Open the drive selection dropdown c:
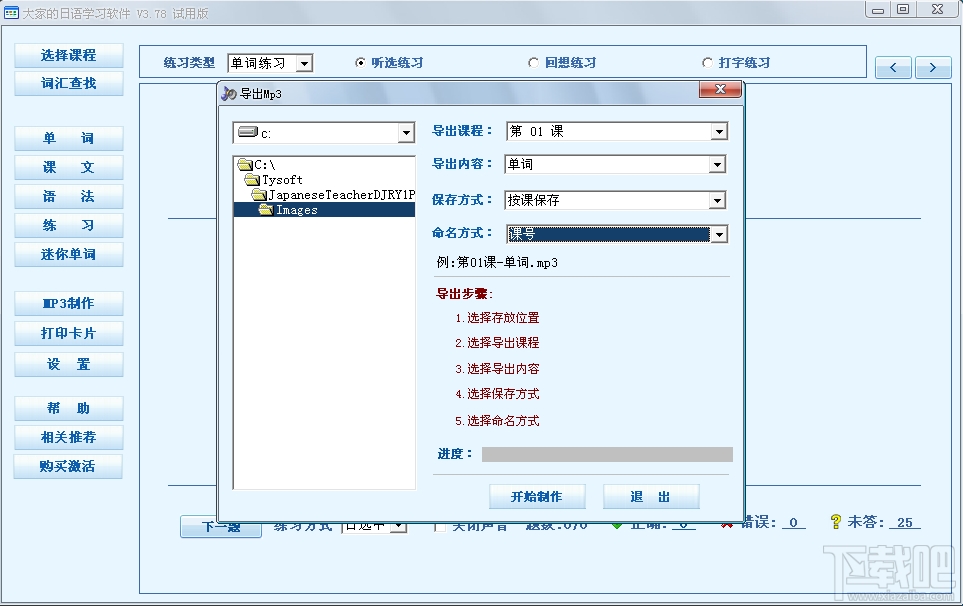963x606 pixels. coord(406,133)
